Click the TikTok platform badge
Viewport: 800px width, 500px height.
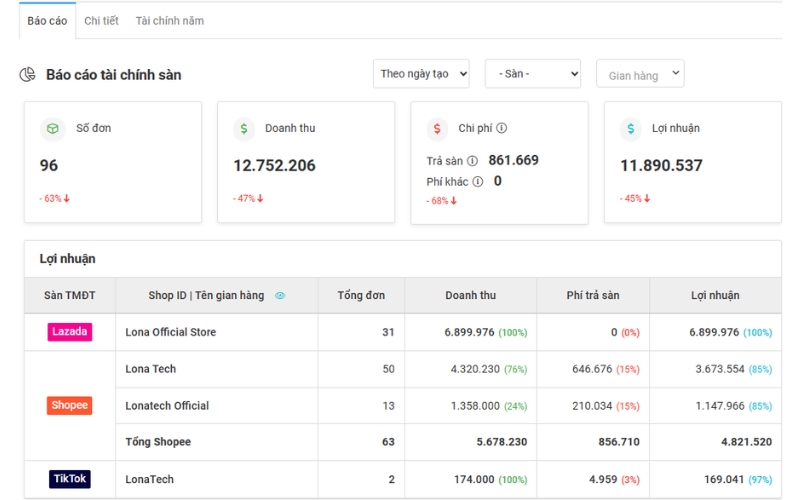pyautogui.click(x=69, y=479)
